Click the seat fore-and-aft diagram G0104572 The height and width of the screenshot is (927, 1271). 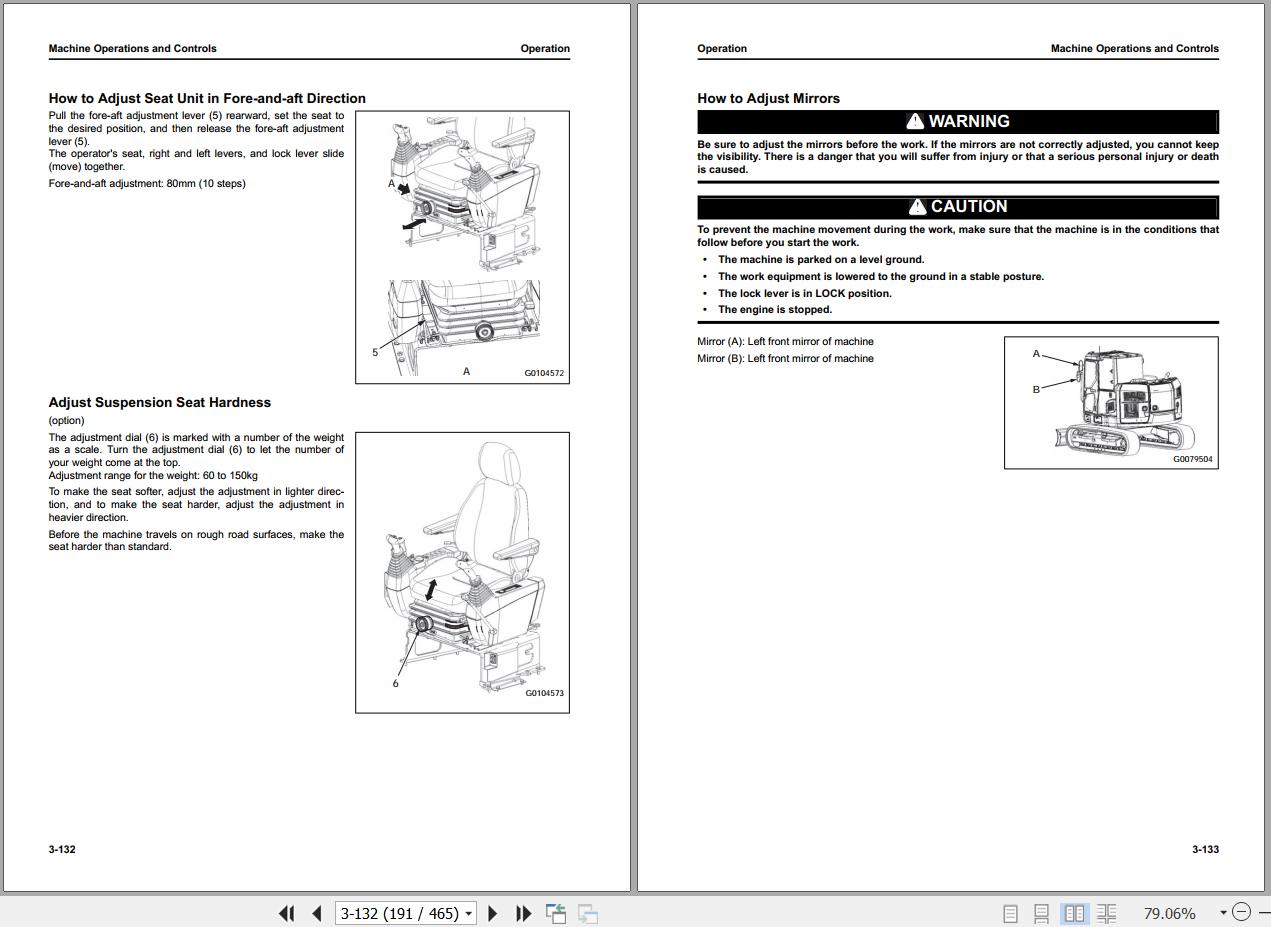462,247
